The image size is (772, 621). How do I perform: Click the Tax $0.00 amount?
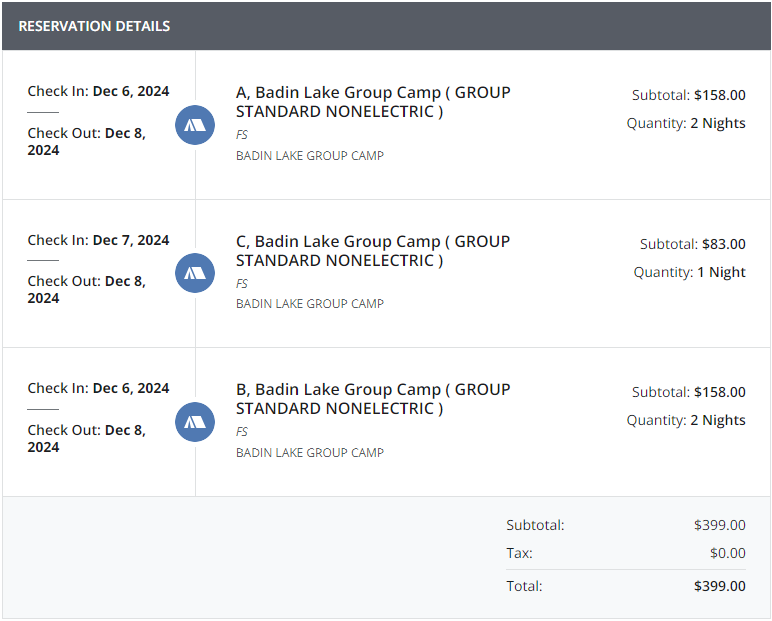point(727,553)
